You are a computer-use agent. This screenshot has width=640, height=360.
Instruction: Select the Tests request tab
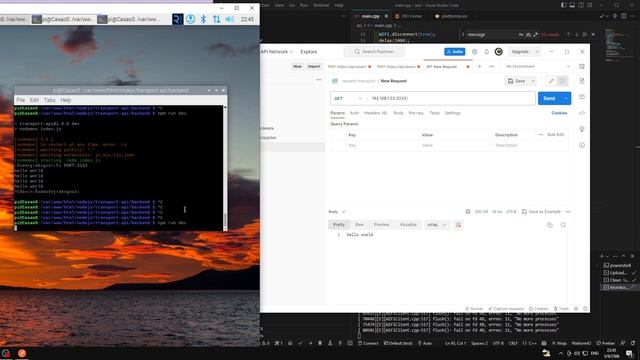[x=434, y=113]
